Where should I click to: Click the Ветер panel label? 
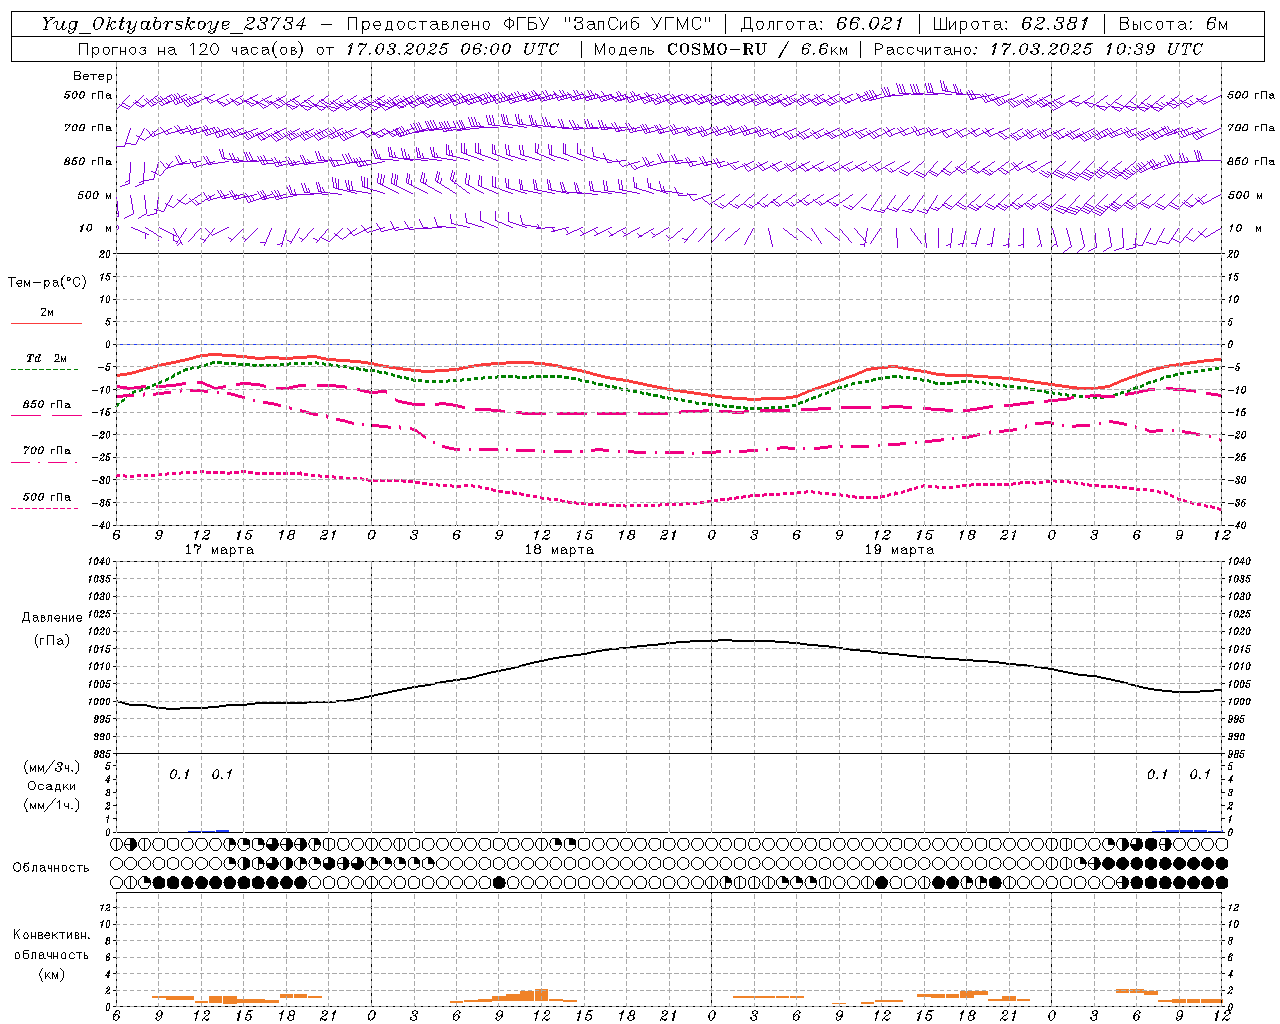tap(93, 76)
